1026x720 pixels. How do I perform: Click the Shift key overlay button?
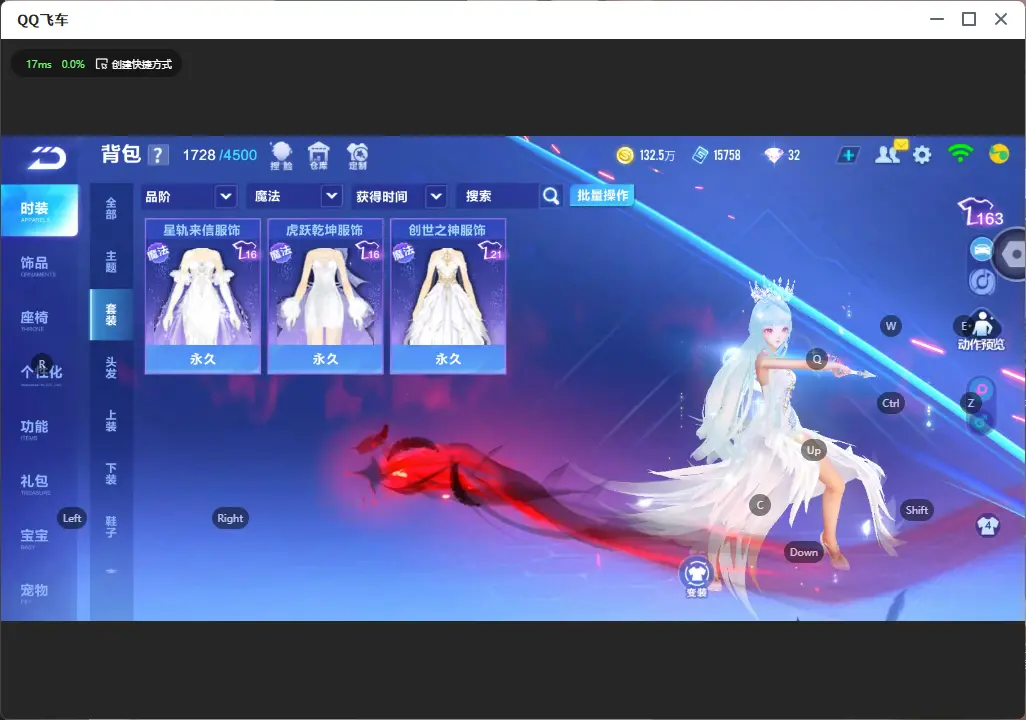[x=917, y=510]
